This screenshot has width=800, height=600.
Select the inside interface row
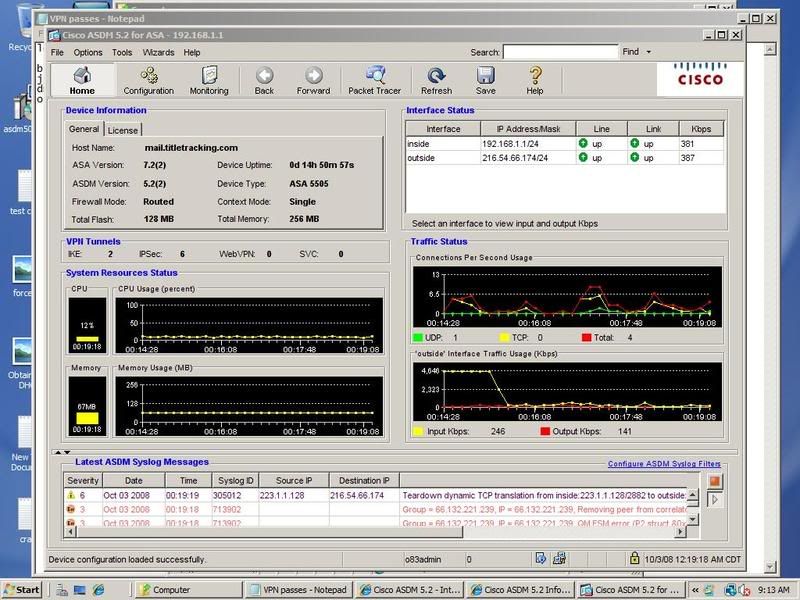click(565, 143)
